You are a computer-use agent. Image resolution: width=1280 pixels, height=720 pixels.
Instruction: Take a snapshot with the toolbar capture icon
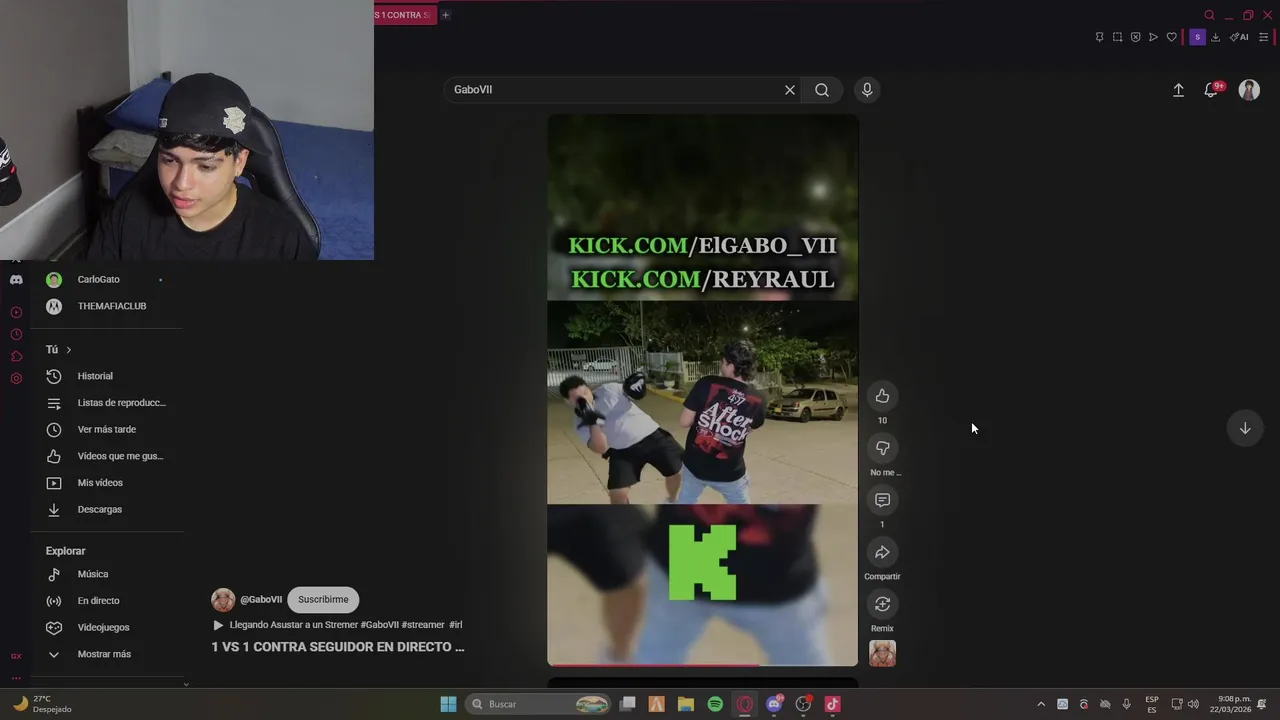(x=1117, y=37)
